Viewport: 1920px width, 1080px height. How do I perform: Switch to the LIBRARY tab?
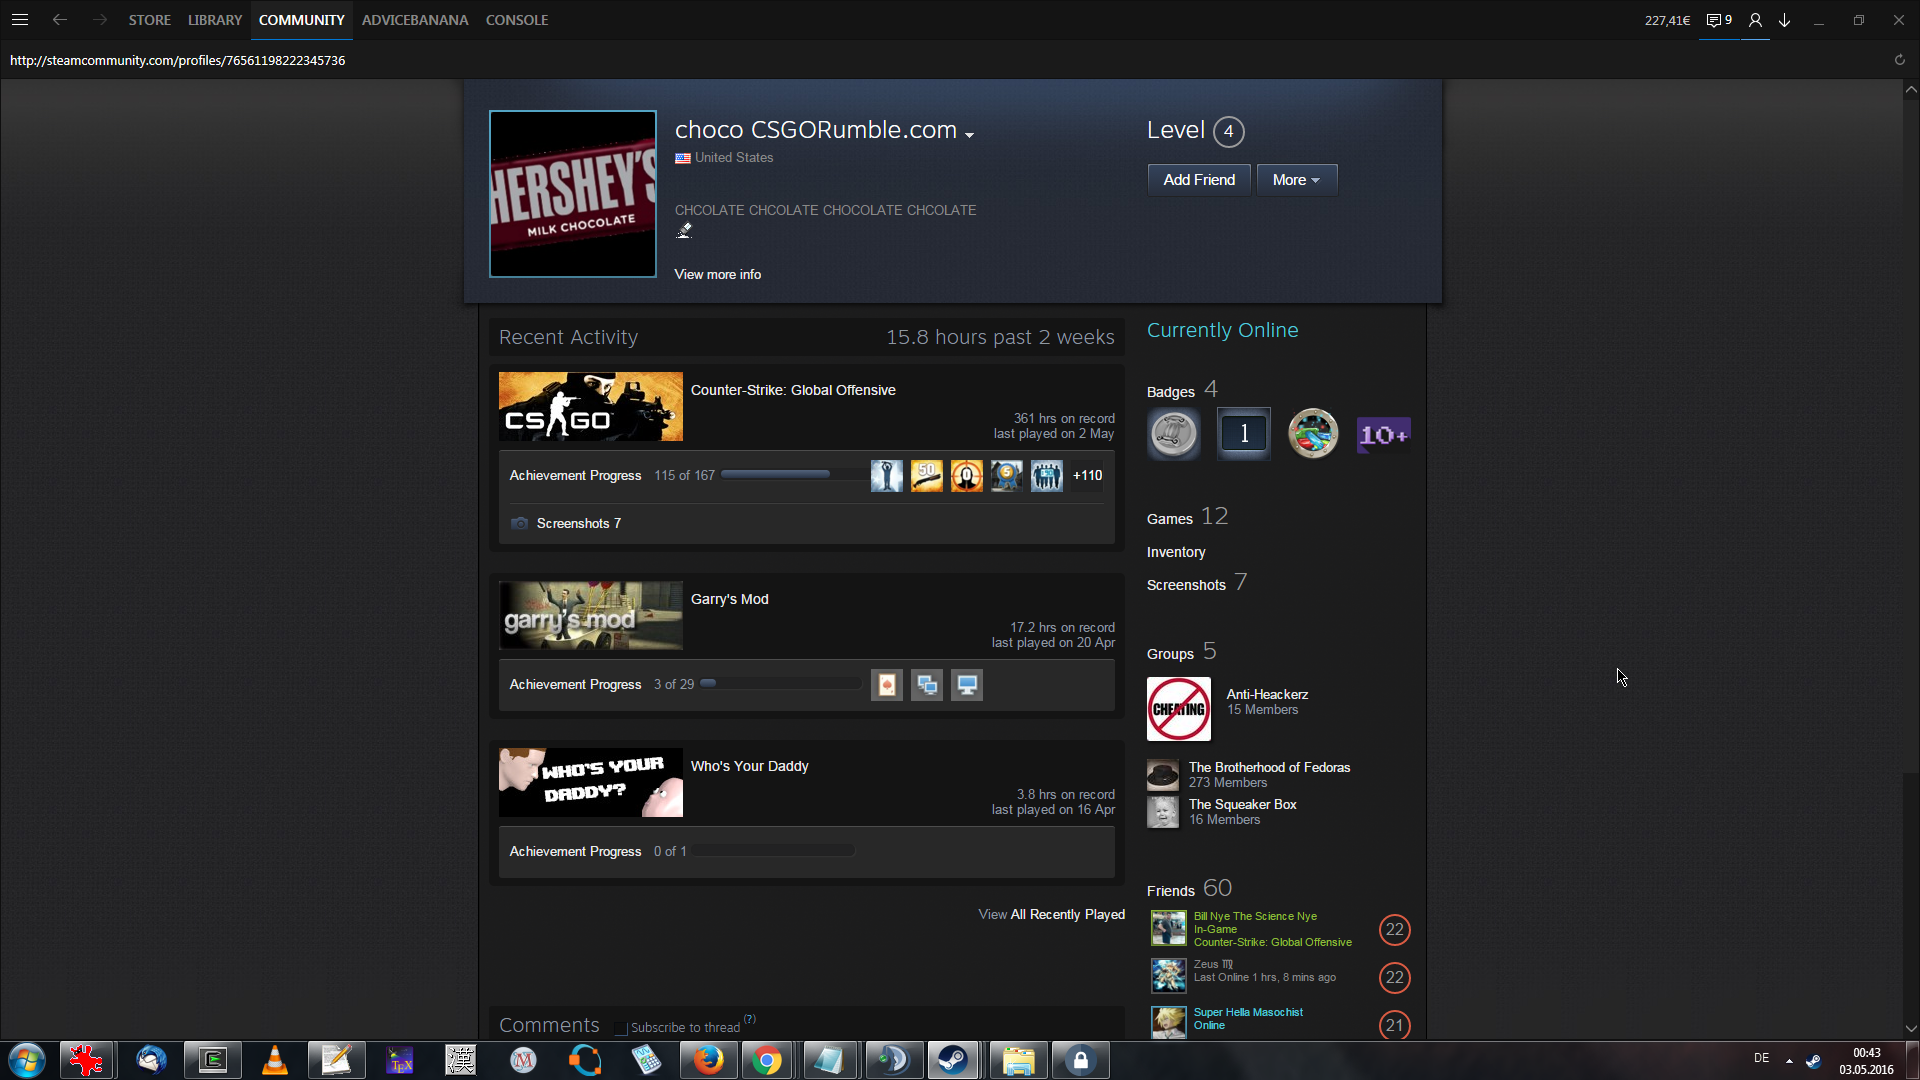[215, 20]
